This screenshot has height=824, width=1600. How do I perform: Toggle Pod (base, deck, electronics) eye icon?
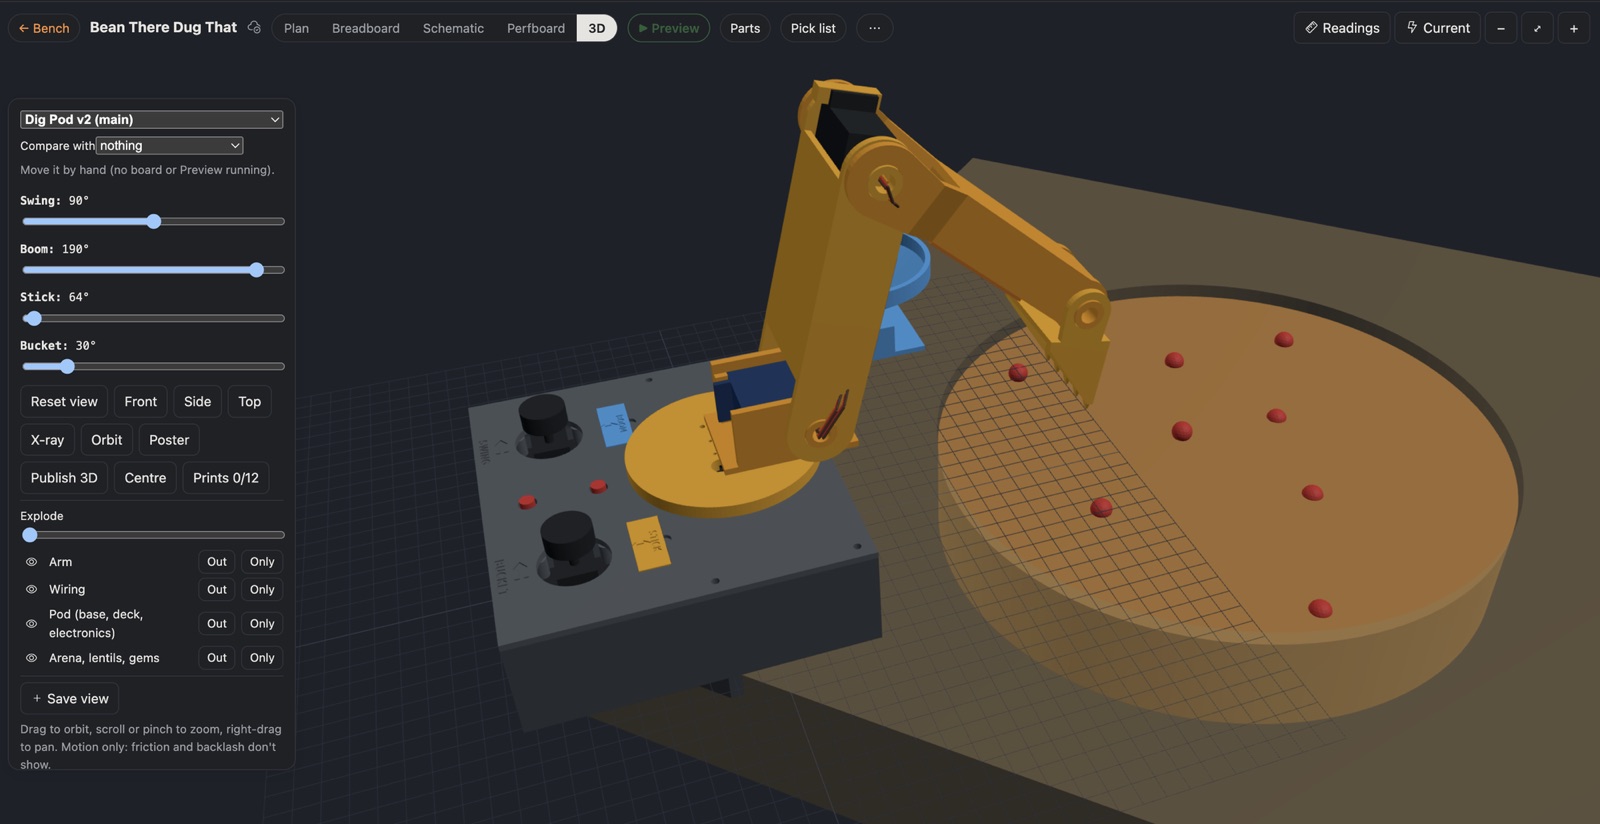(31, 624)
